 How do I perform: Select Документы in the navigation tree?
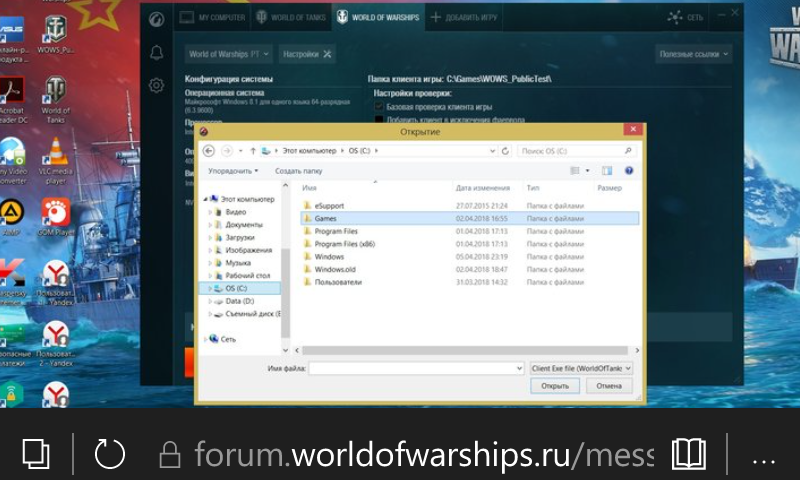[x=243, y=224]
